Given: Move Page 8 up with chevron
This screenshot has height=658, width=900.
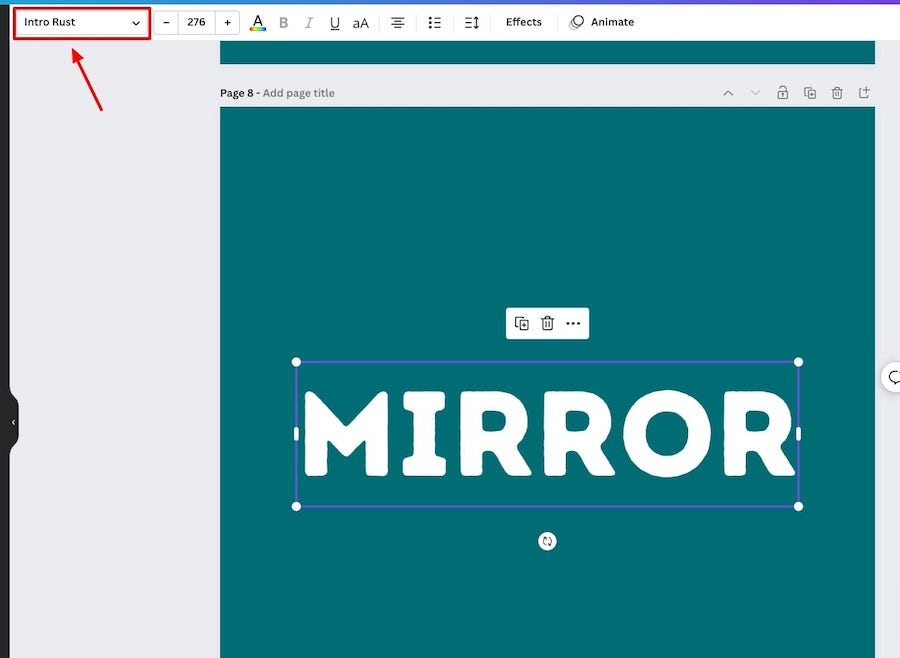Looking at the screenshot, I should point(728,93).
